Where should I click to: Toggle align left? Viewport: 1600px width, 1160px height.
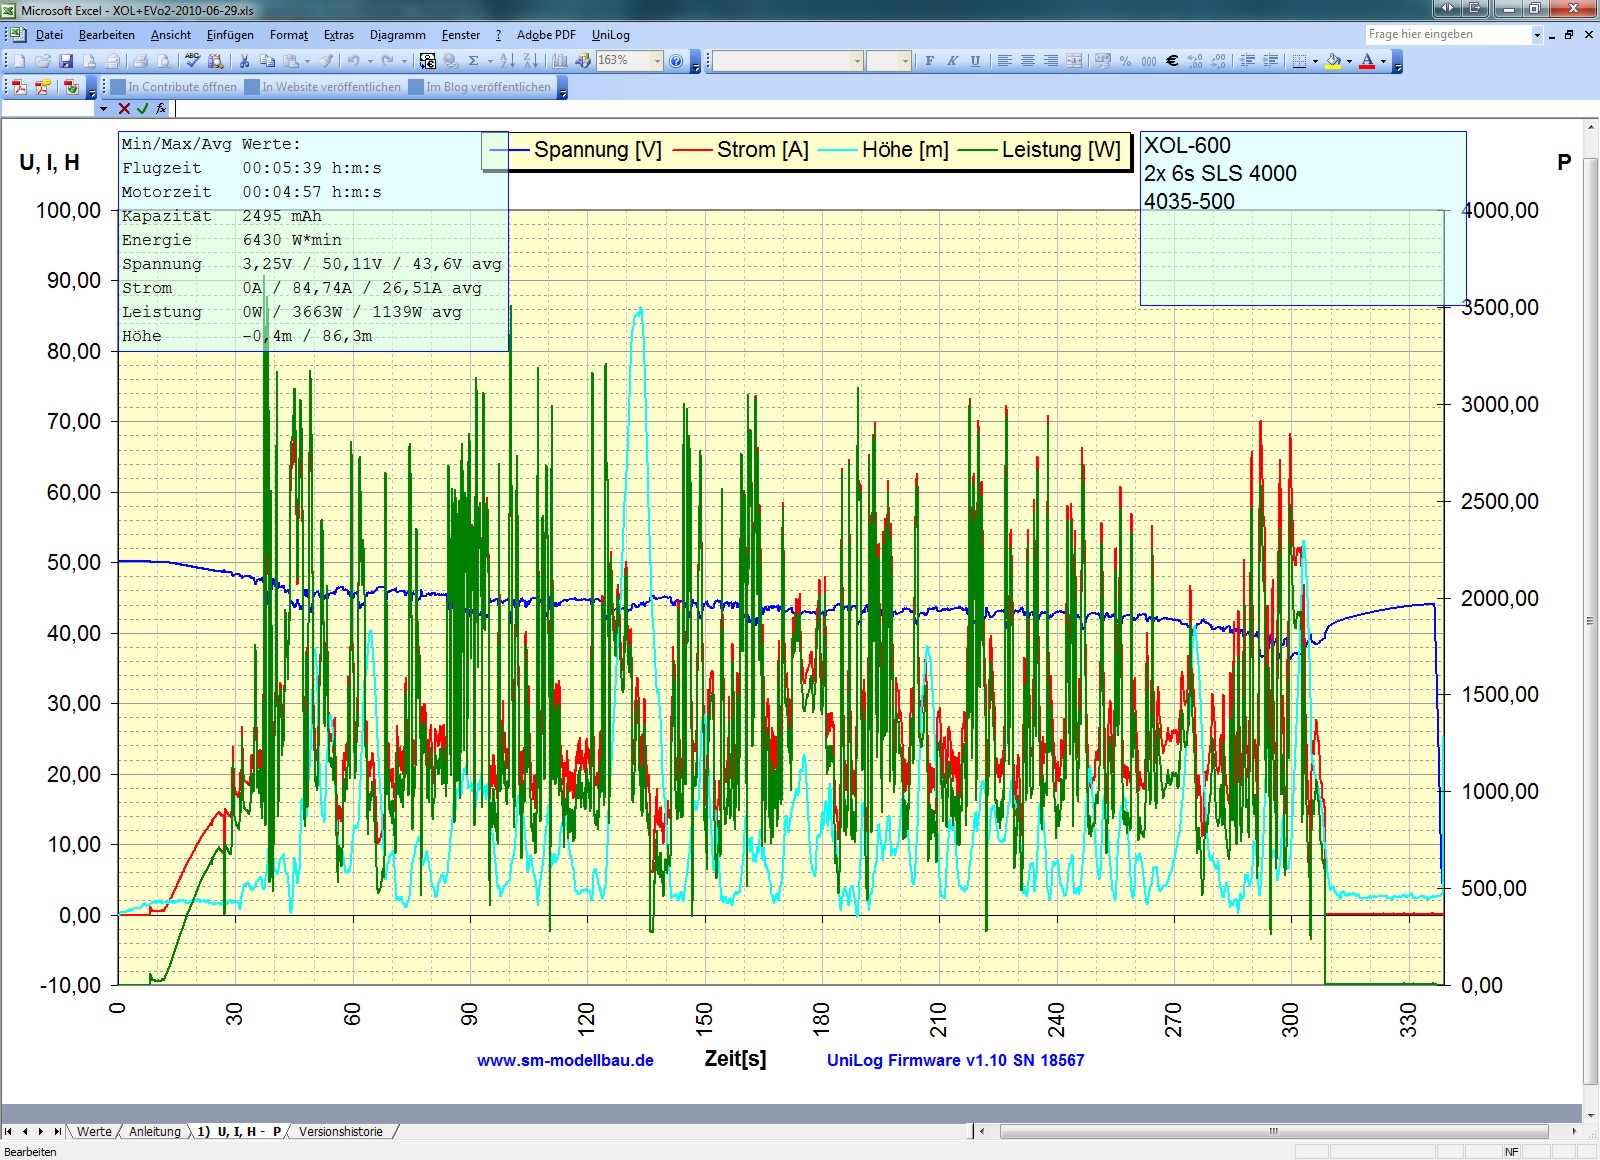[1004, 61]
